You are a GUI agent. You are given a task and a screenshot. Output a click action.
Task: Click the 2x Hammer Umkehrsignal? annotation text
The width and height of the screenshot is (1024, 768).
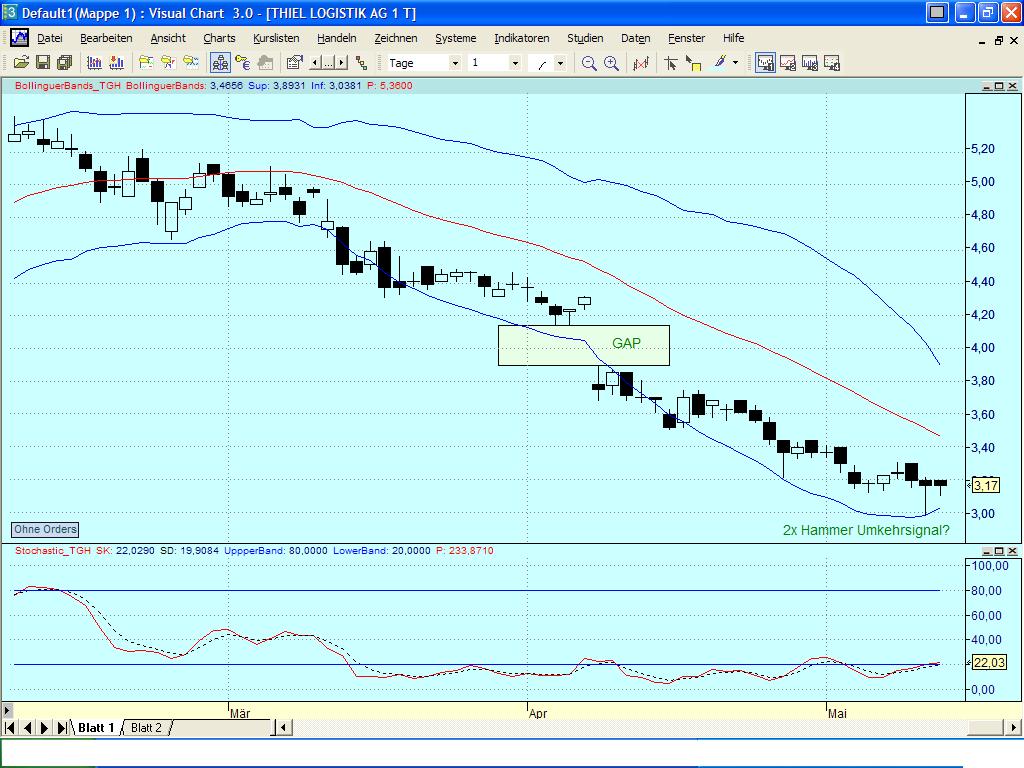coord(866,530)
